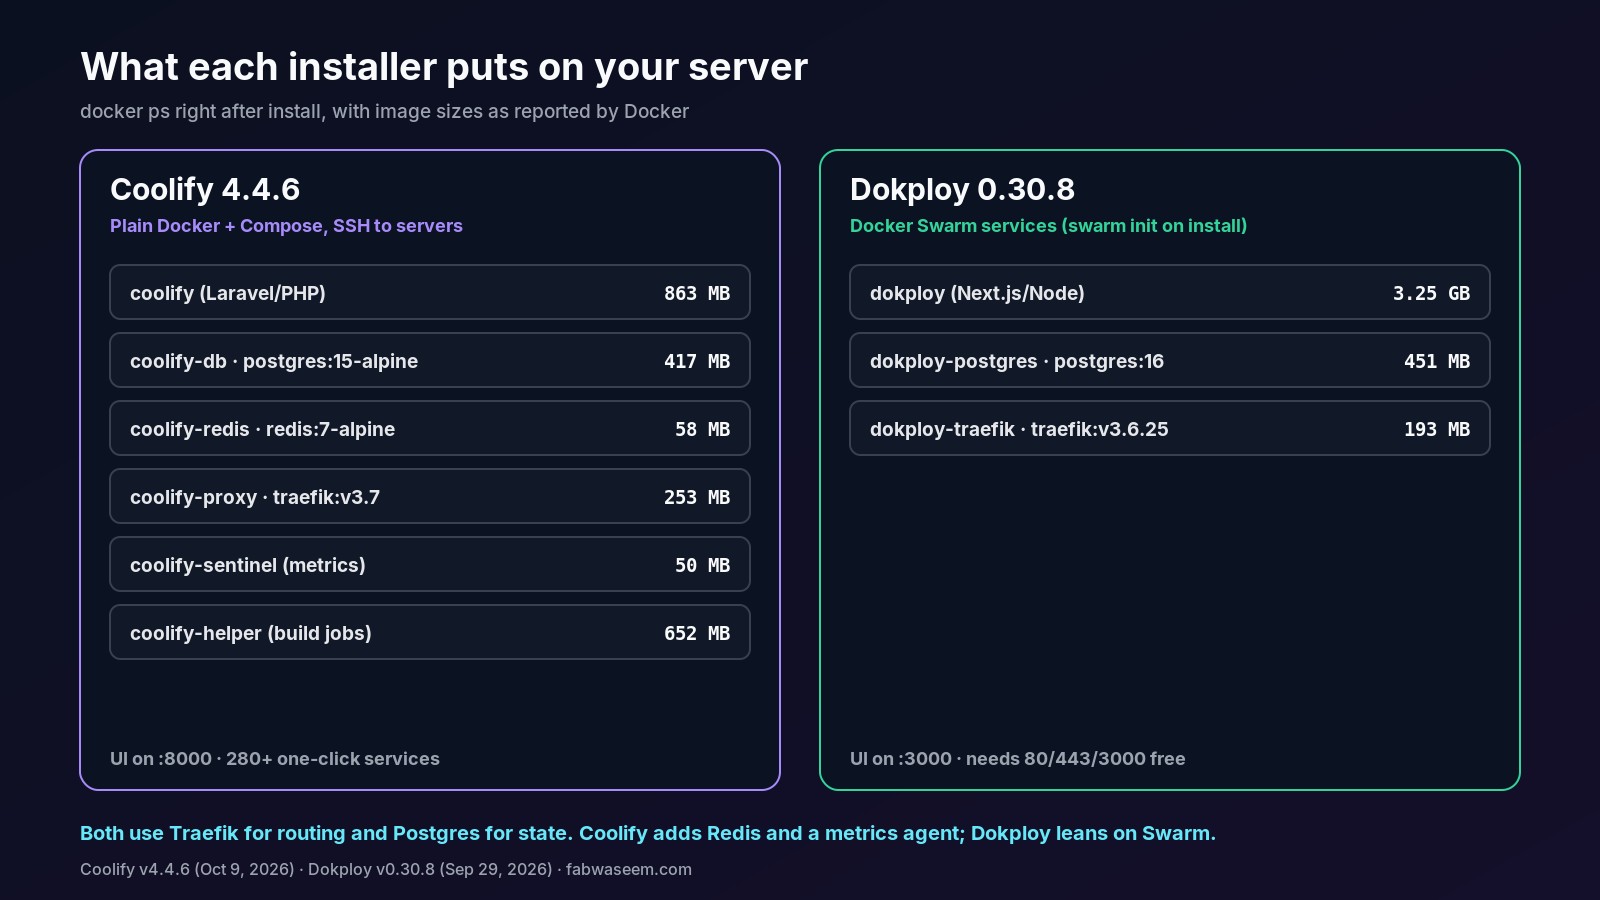
Task: Select the "coolify-db · postgres:15-alpine" row label
Action: [274, 361]
